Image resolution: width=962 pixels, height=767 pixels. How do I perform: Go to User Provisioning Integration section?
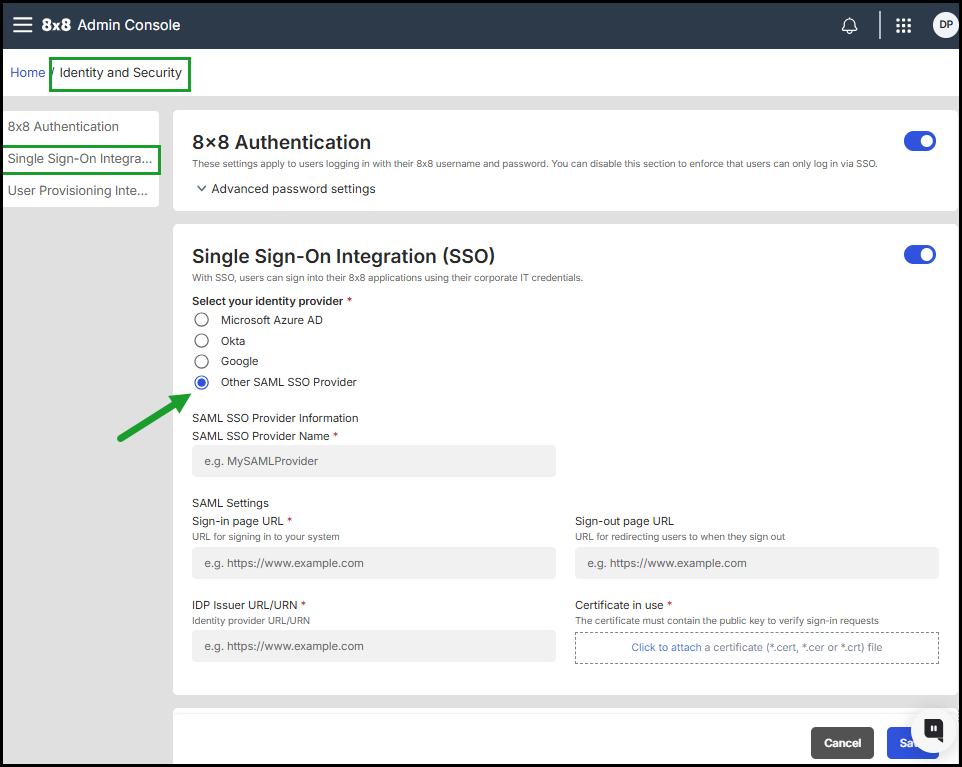pyautogui.click(x=78, y=191)
